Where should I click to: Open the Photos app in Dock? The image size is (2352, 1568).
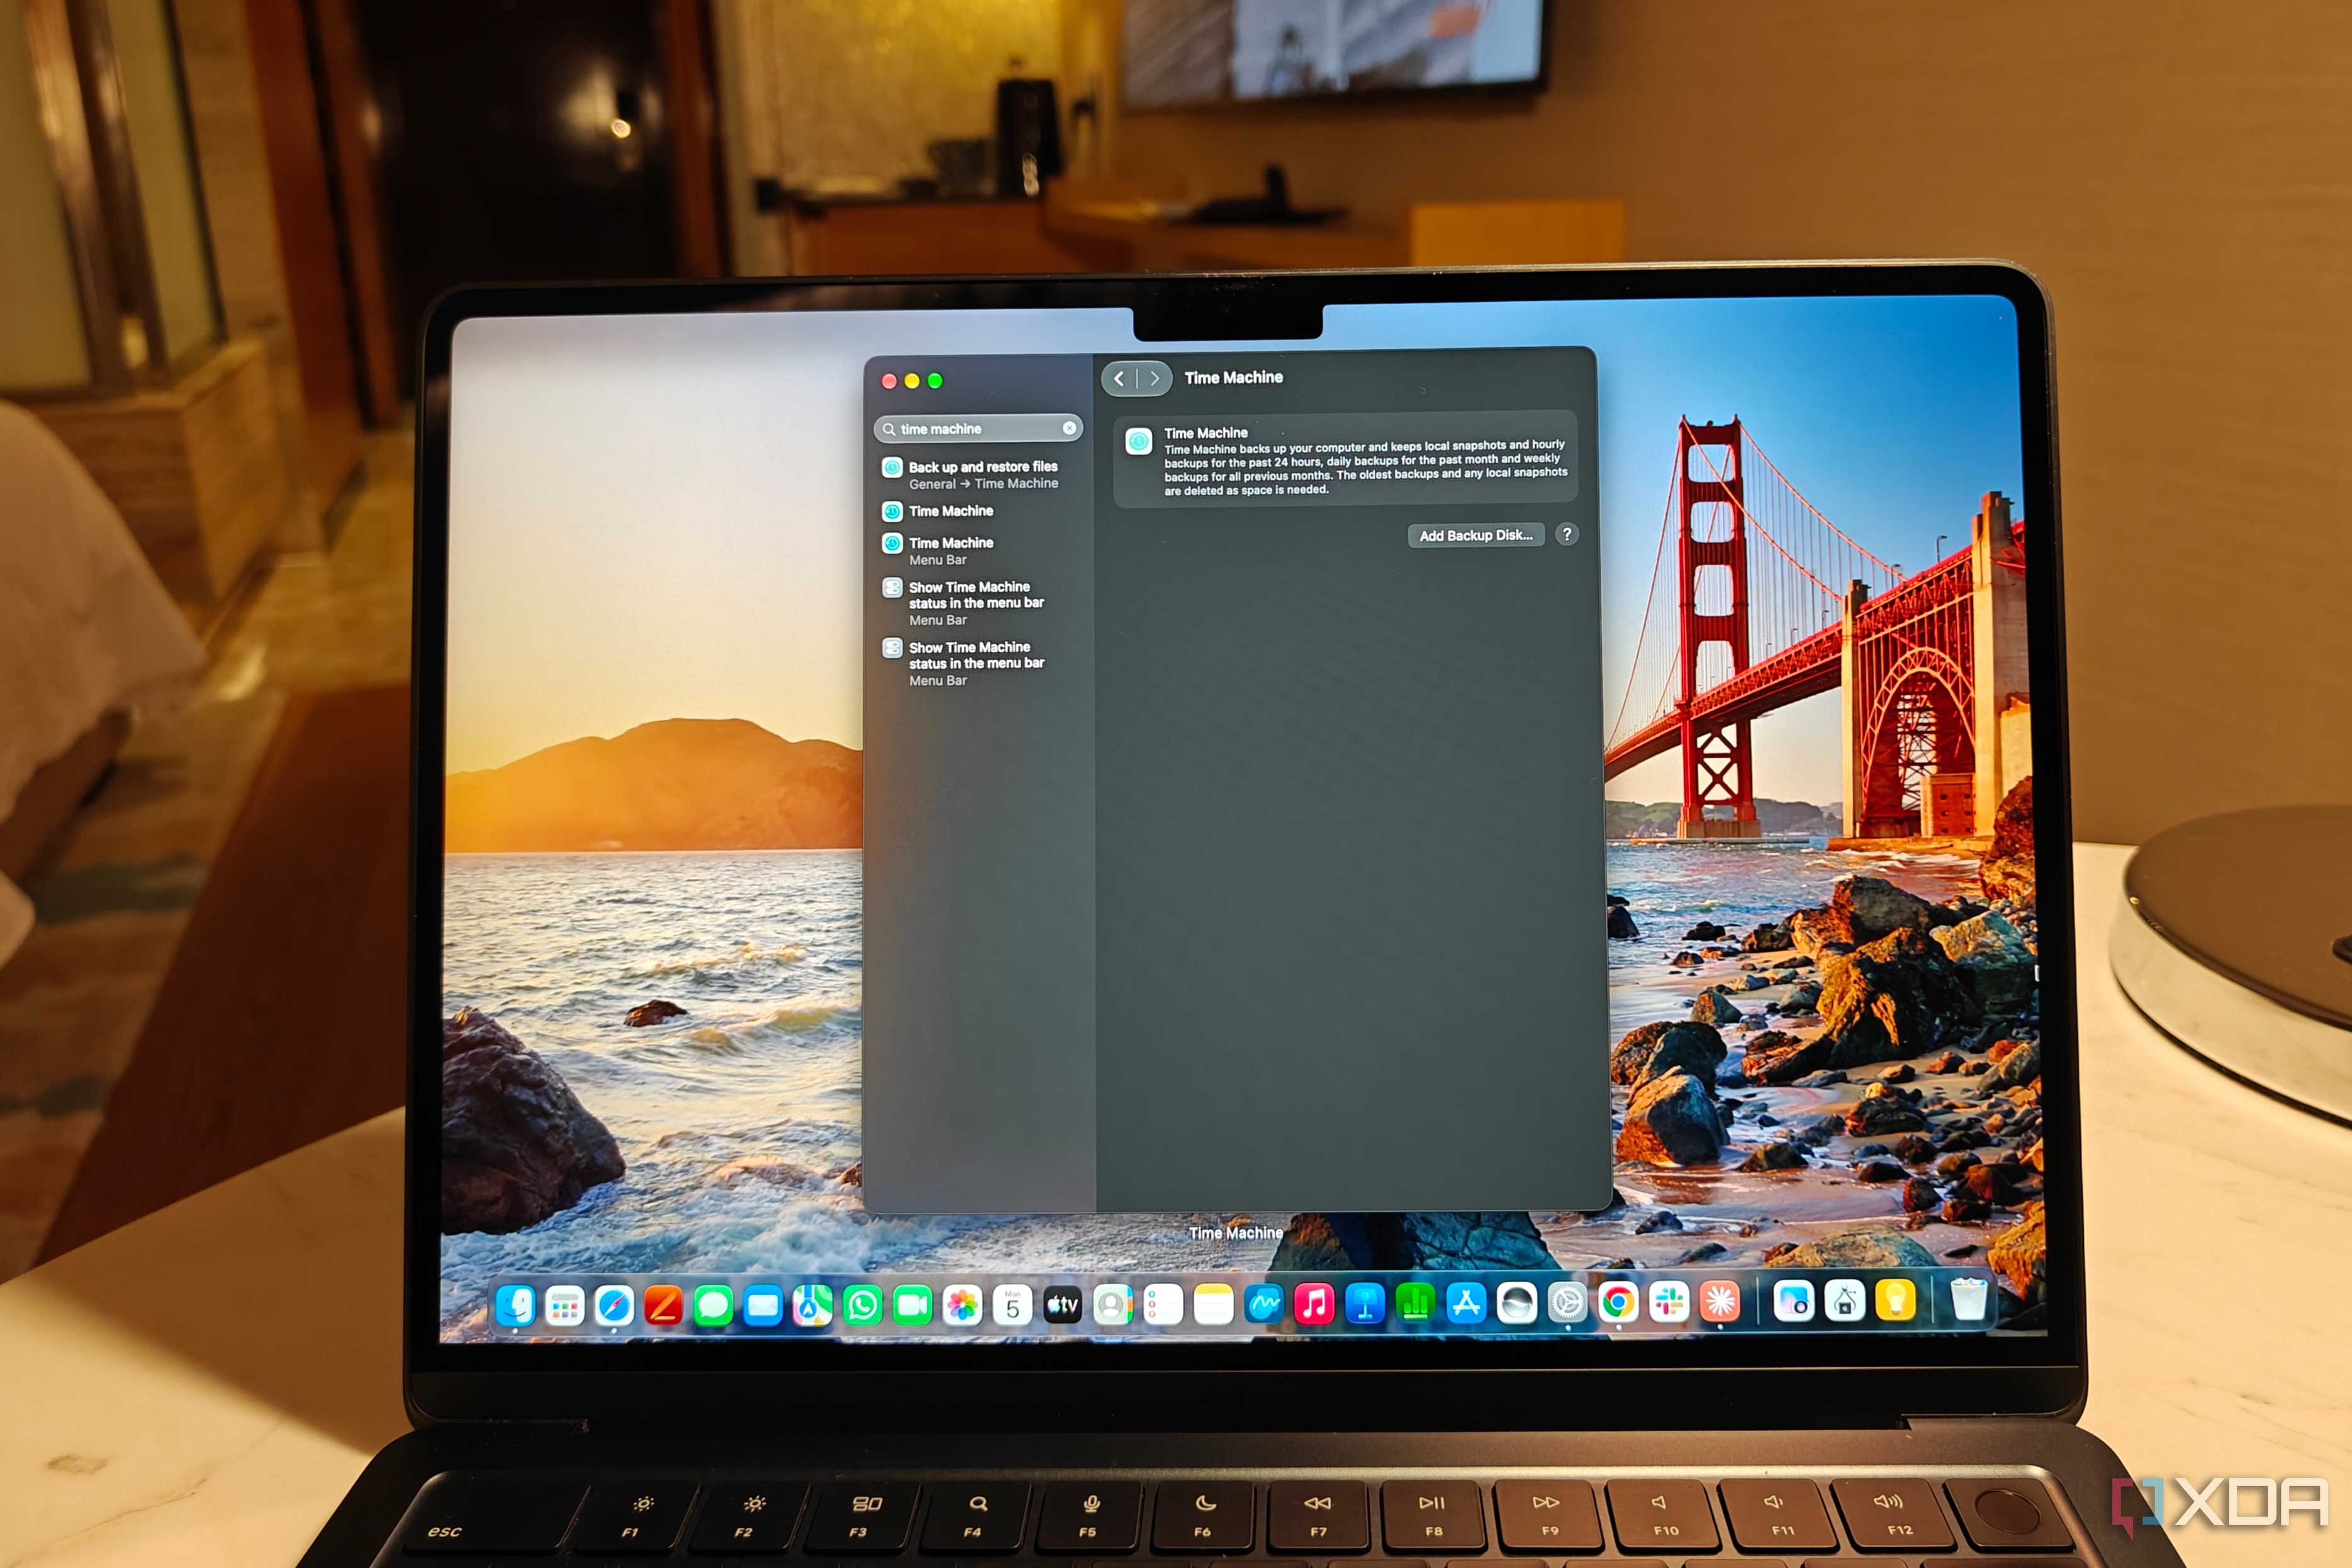(962, 1305)
